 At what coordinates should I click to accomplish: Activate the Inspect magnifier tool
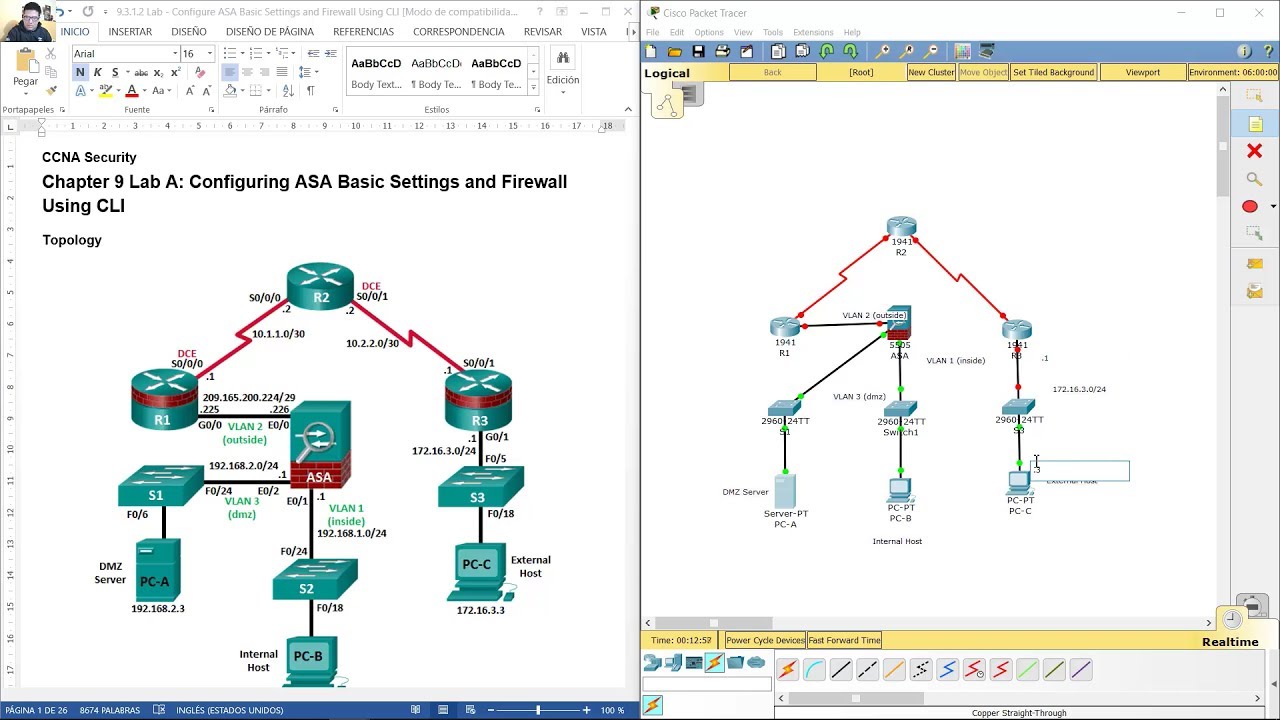(1254, 179)
